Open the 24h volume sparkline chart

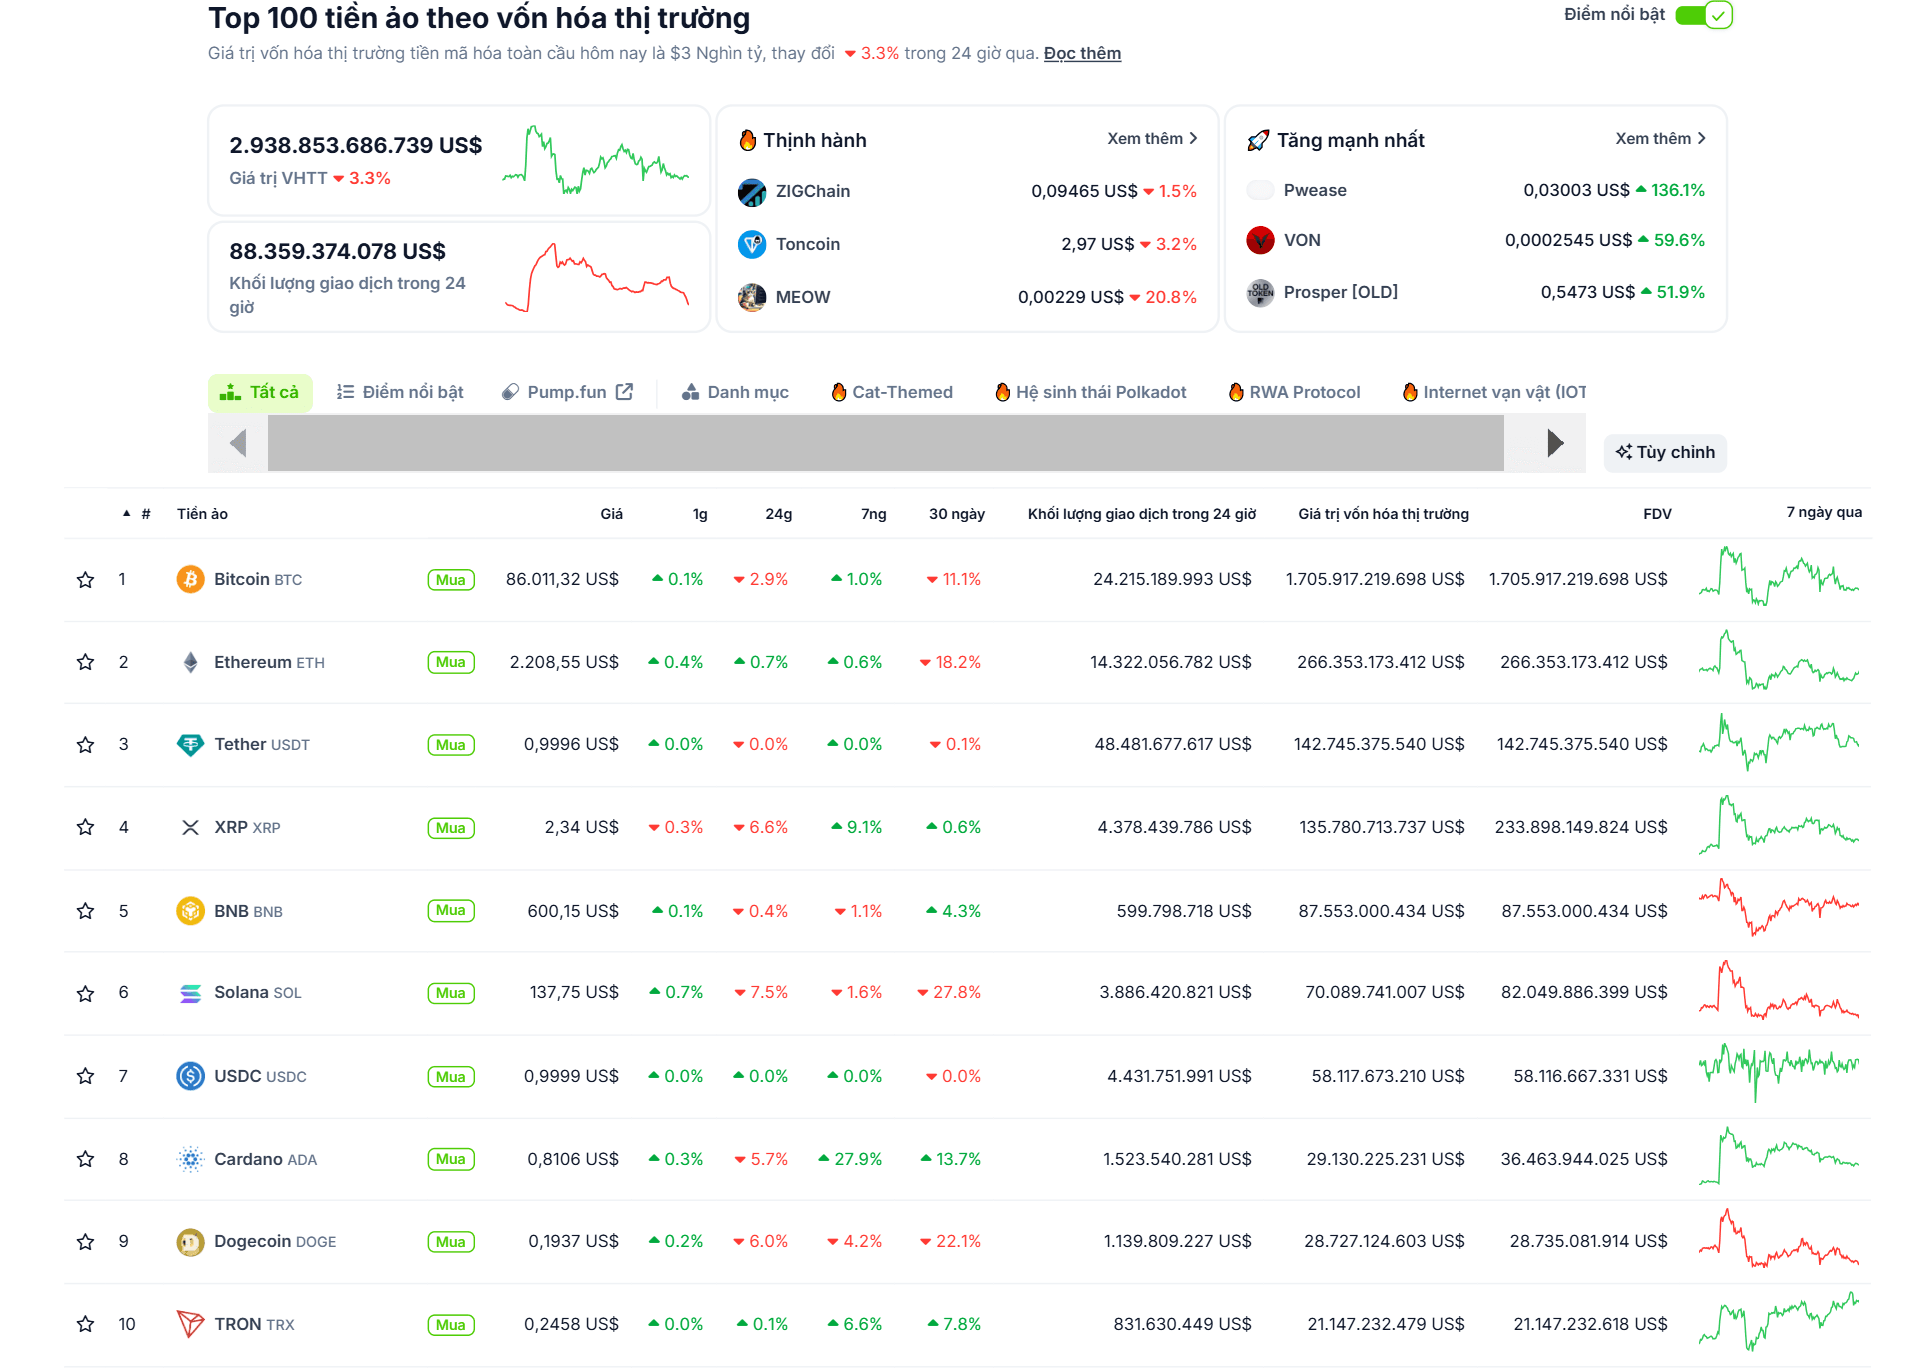click(x=597, y=277)
